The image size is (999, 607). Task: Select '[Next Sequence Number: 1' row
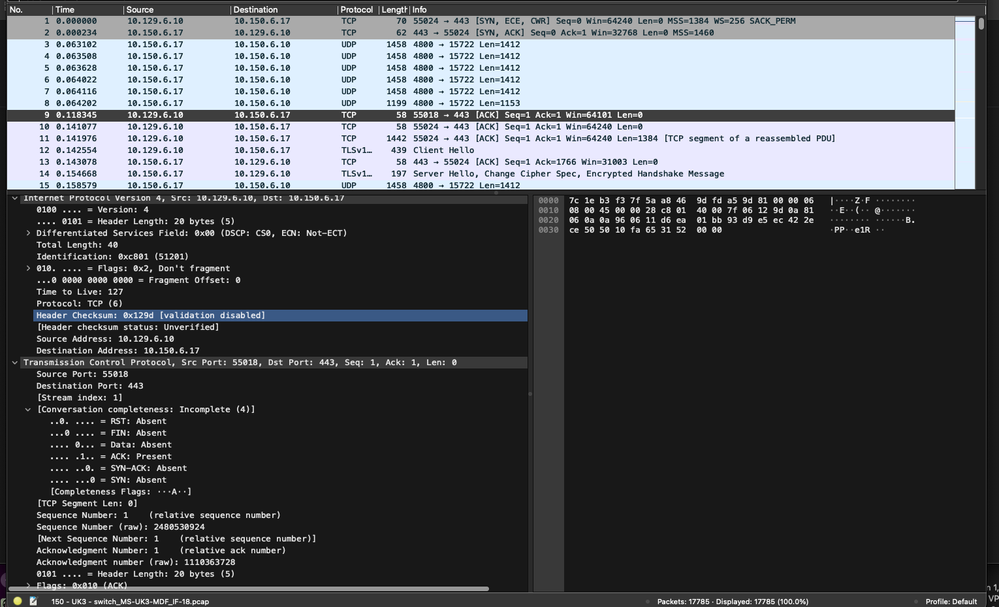click(176, 539)
